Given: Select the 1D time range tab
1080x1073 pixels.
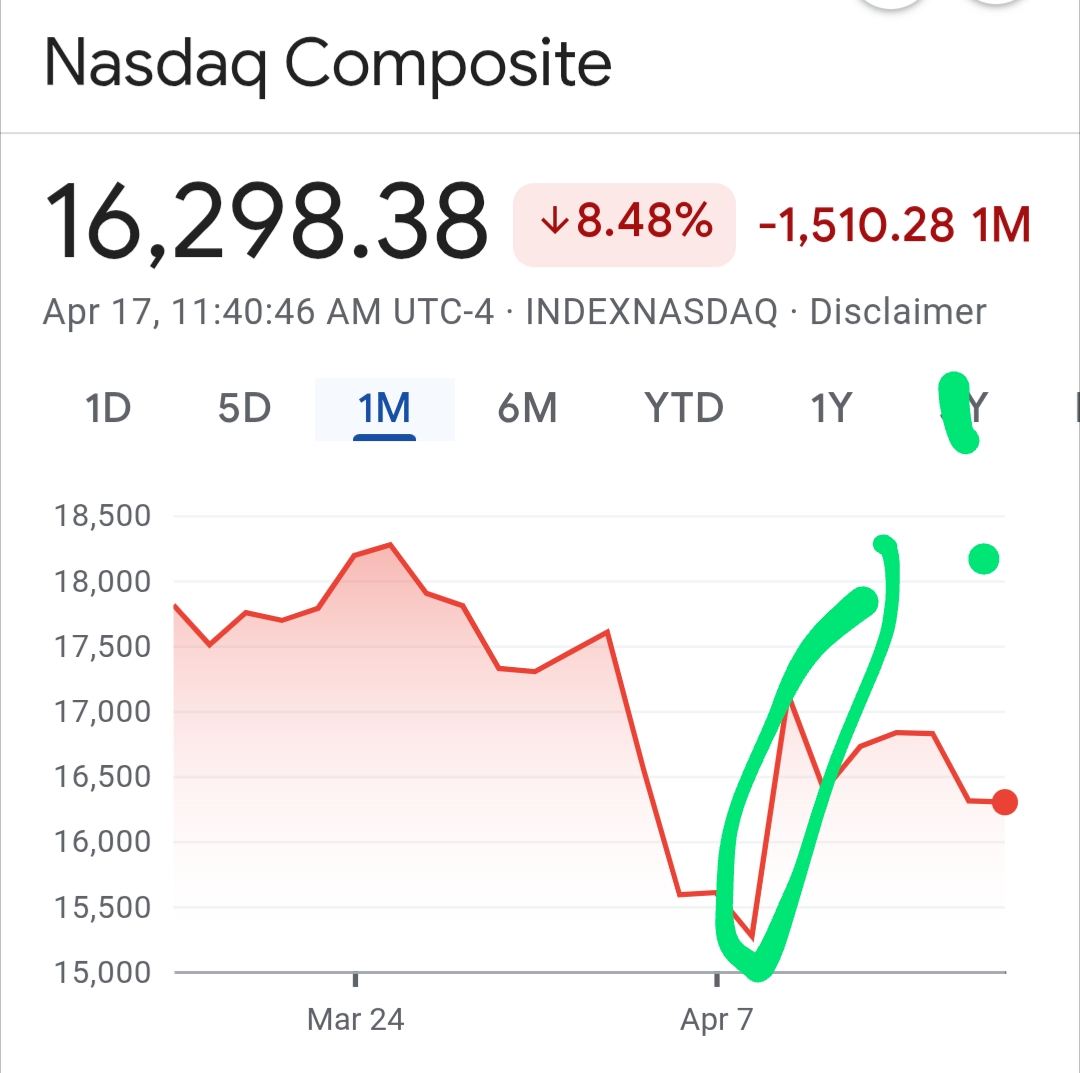Looking at the screenshot, I should [x=108, y=408].
